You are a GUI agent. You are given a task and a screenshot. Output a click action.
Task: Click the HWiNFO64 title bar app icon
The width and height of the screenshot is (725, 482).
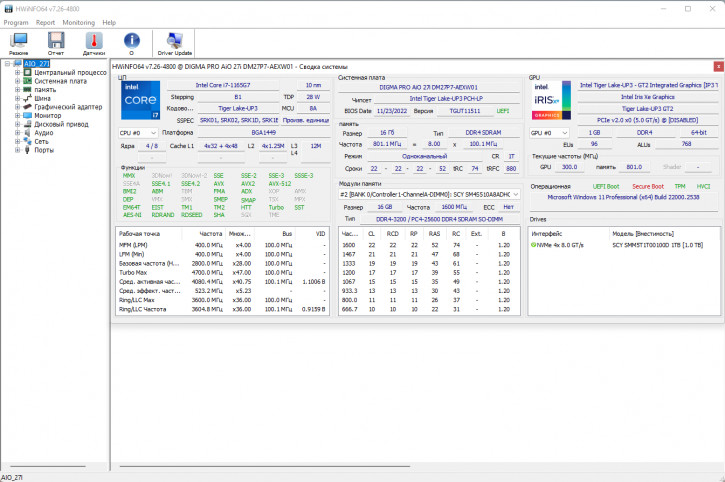[x=8, y=9]
